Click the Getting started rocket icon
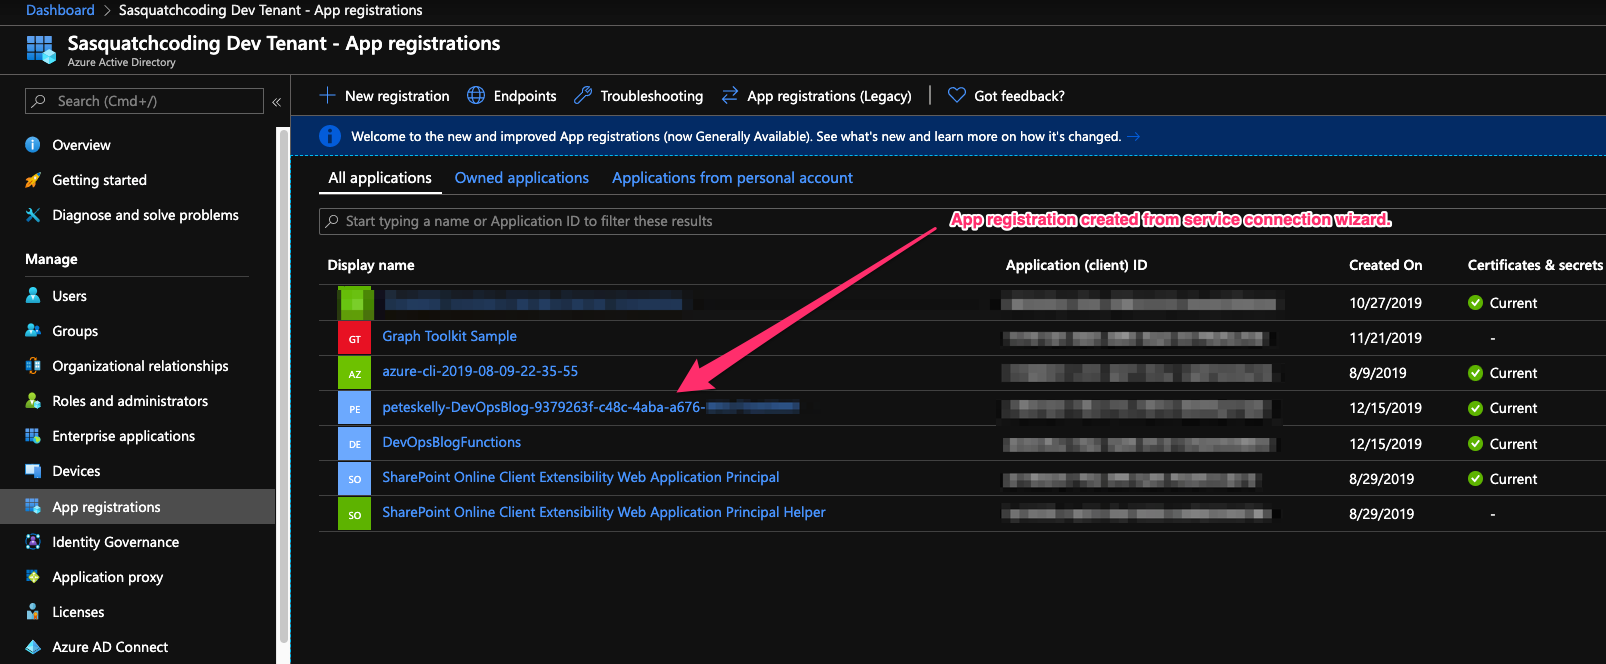Screen dimensions: 1606x664 click(33, 180)
